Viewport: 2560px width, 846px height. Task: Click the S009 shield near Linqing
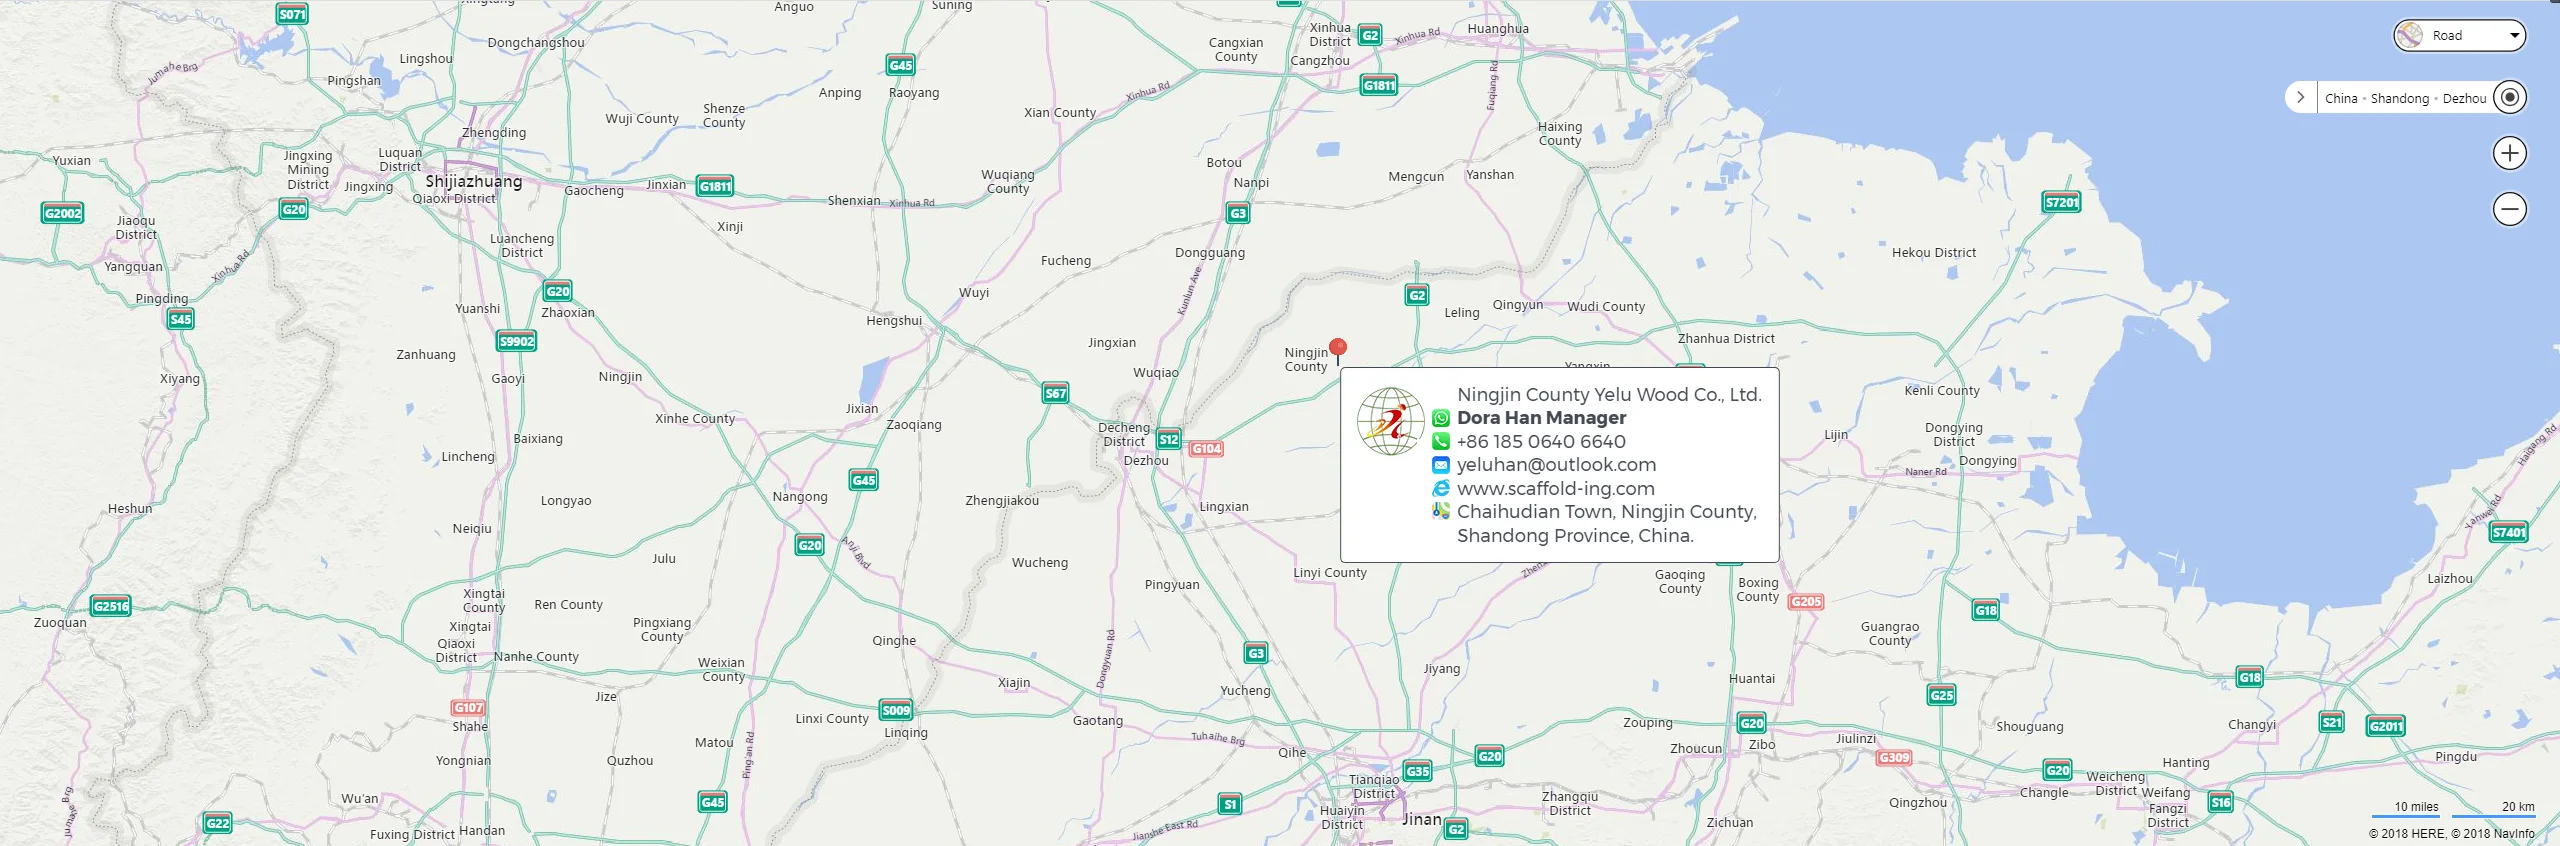click(x=896, y=710)
